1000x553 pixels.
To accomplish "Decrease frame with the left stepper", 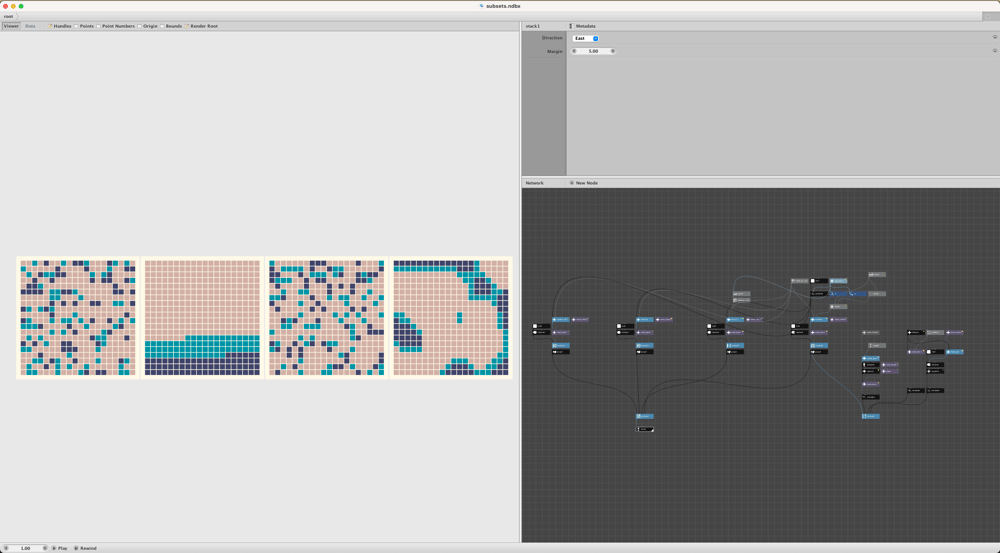I will click(x=6, y=548).
